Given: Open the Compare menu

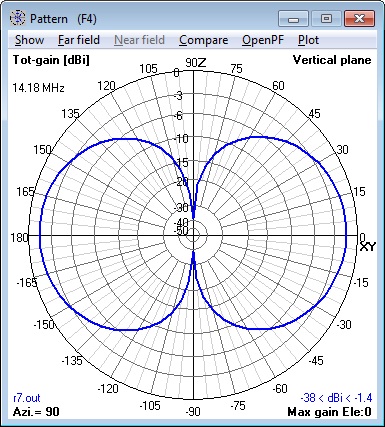Looking at the screenshot, I should click(203, 40).
